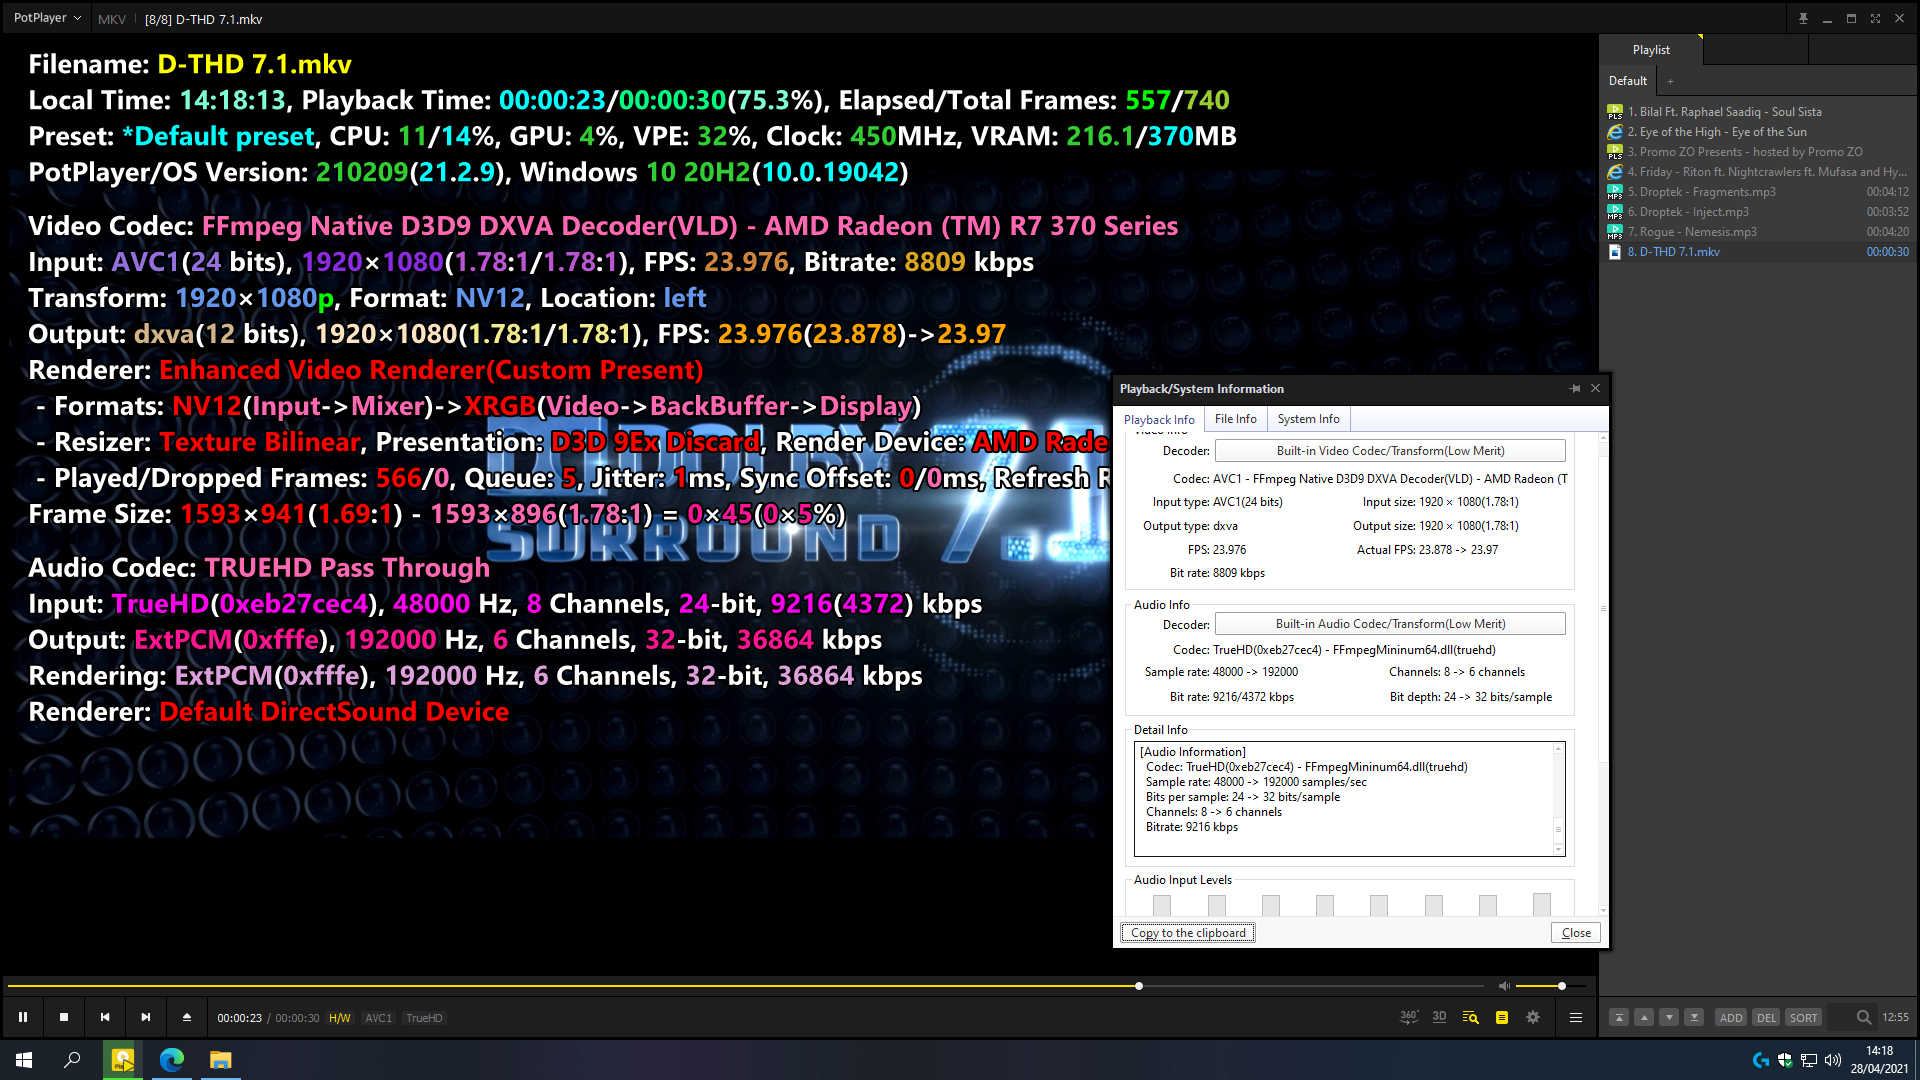
Task: Move playlist item down
Action: (1669, 1017)
